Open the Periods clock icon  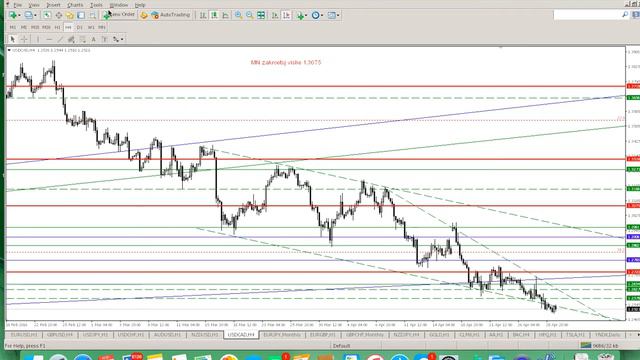[x=315, y=15]
